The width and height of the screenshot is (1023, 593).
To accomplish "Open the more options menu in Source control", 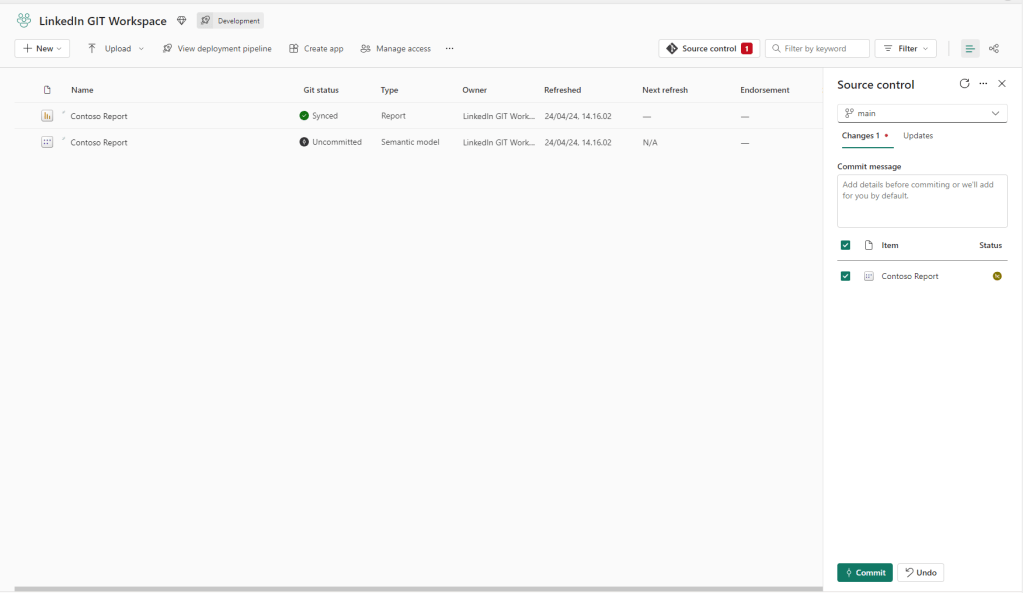I will click(983, 84).
